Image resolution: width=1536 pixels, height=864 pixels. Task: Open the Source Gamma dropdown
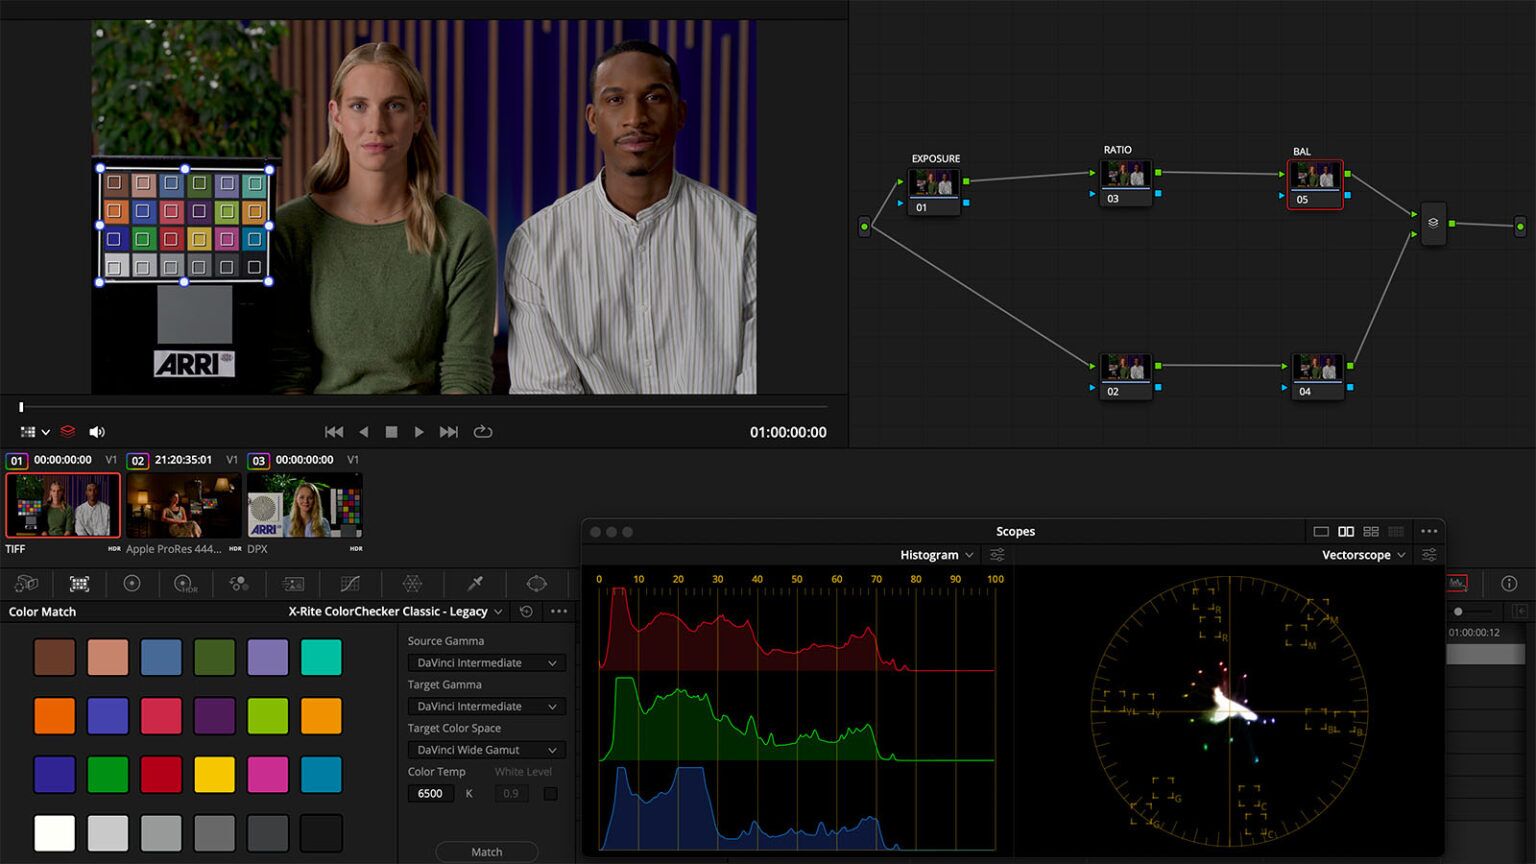coord(485,662)
